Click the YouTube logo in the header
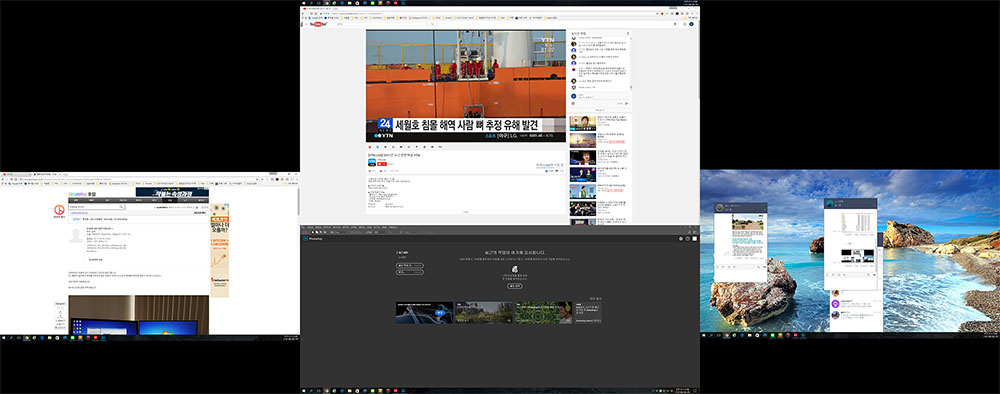 pyautogui.click(x=318, y=24)
